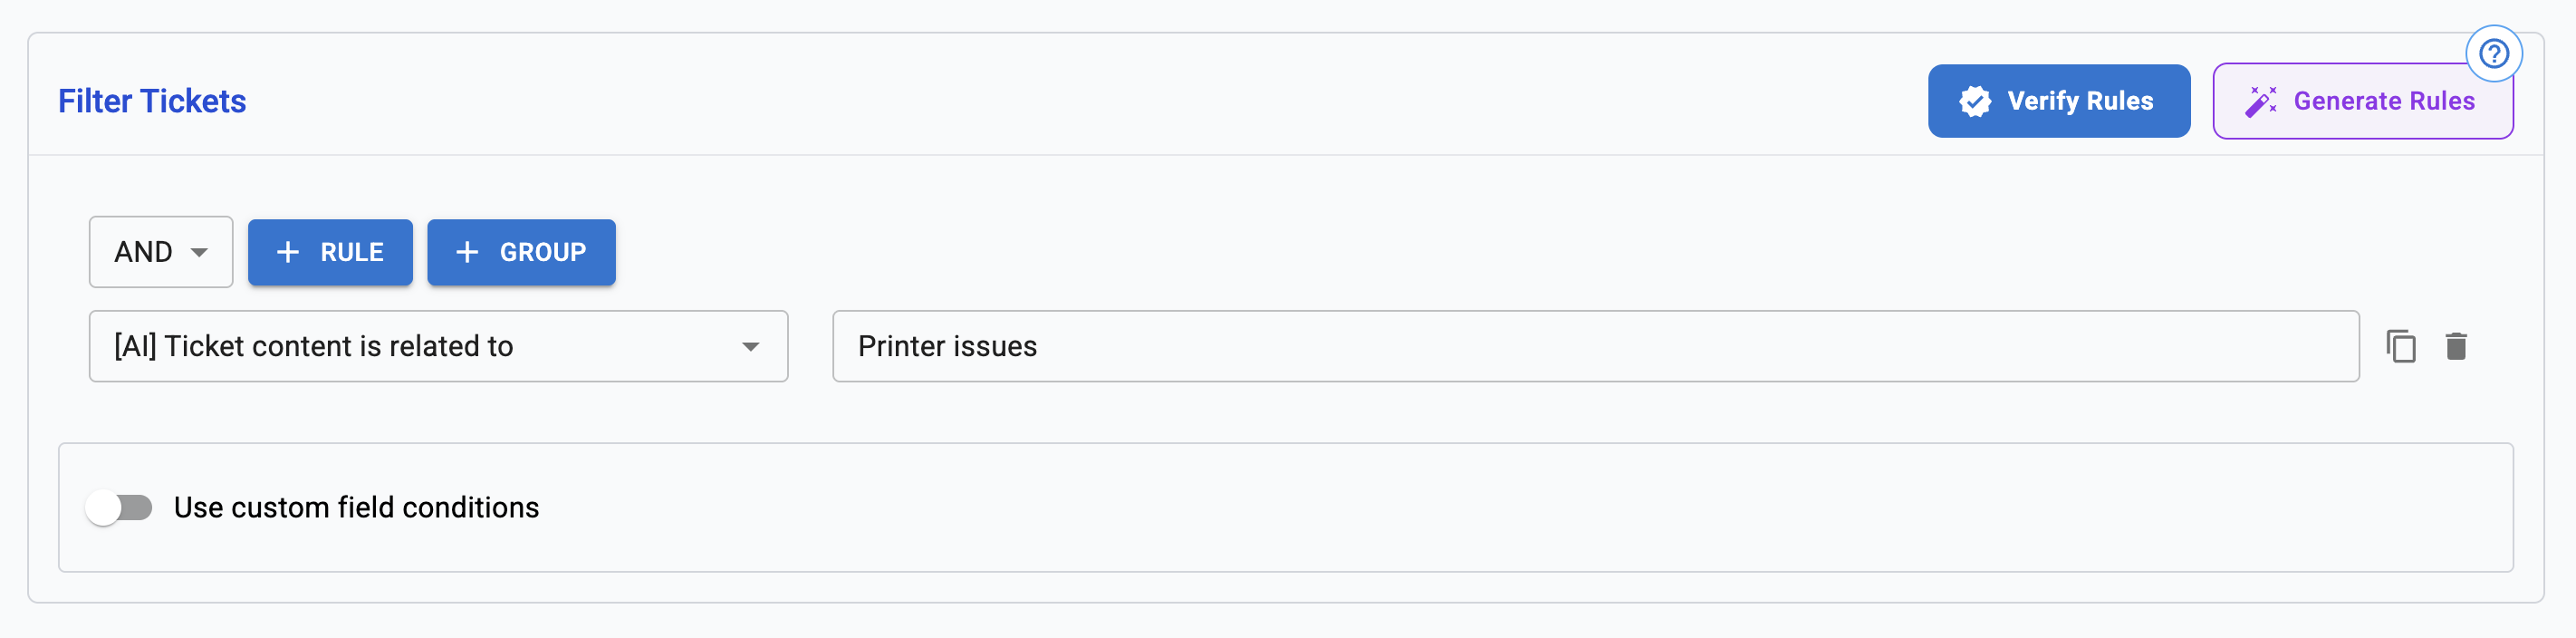Click Generate Rules
Viewport: 2576px width, 638px height.
point(2363,100)
